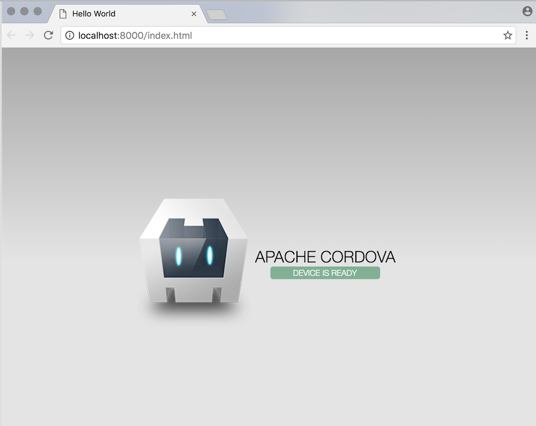Open a new tab
Viewport: 536px width, 426px height.
(x=217, y=15)
